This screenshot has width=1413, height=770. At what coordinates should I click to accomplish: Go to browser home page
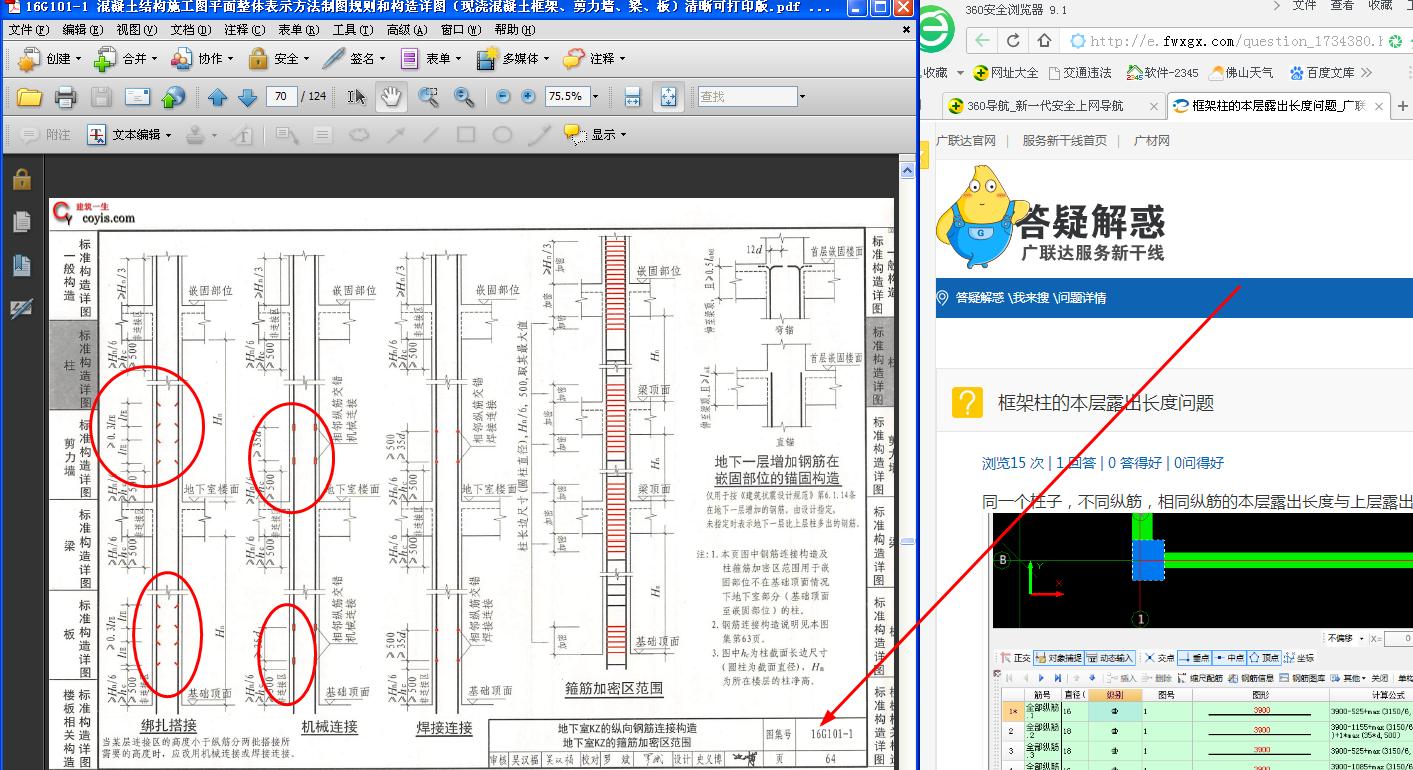point(1044,41)
